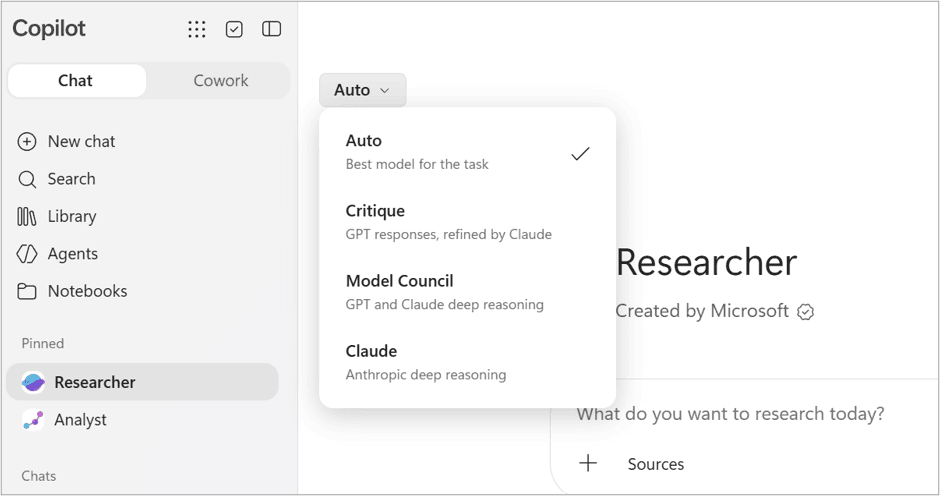Screen dimensions: 940x496
Task: Click the Chats section label
Action: pos(39,476)
